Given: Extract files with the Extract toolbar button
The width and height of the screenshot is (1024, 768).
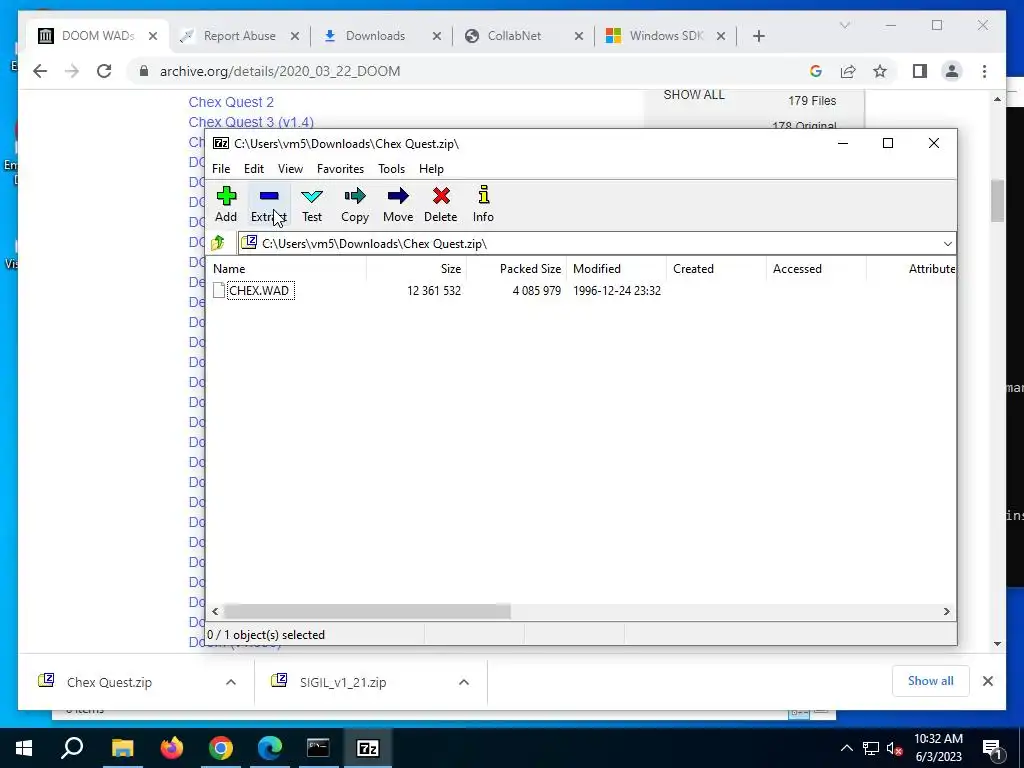Looking at the screenshot, I should [268, 204].
